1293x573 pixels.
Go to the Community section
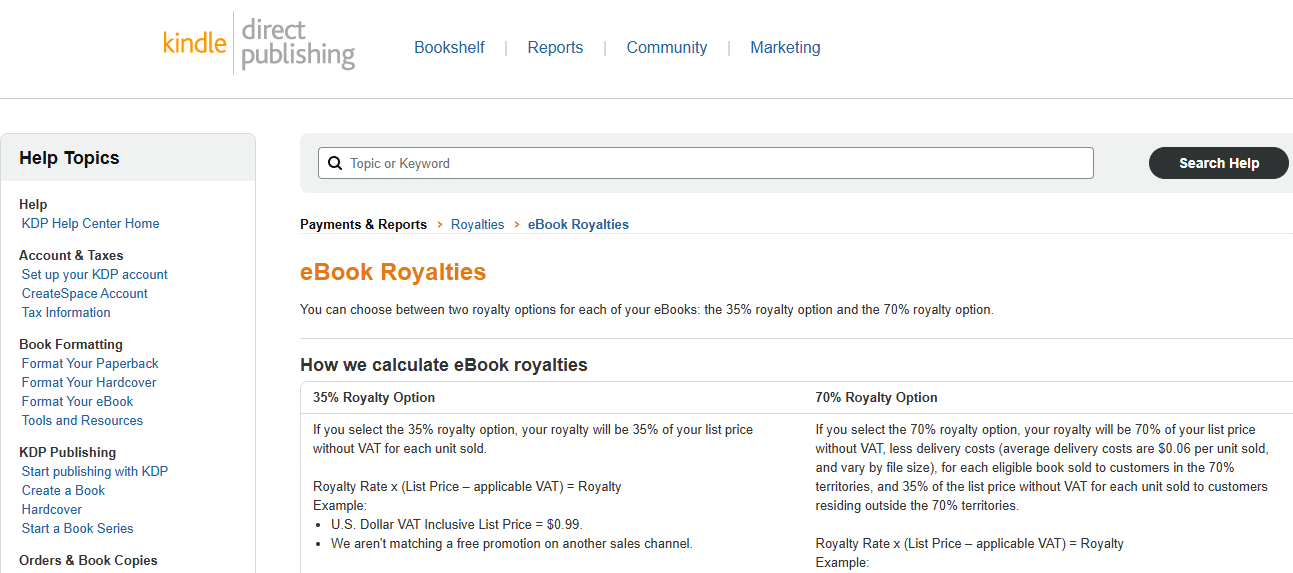pyautogui.click(x=666, y=47)
